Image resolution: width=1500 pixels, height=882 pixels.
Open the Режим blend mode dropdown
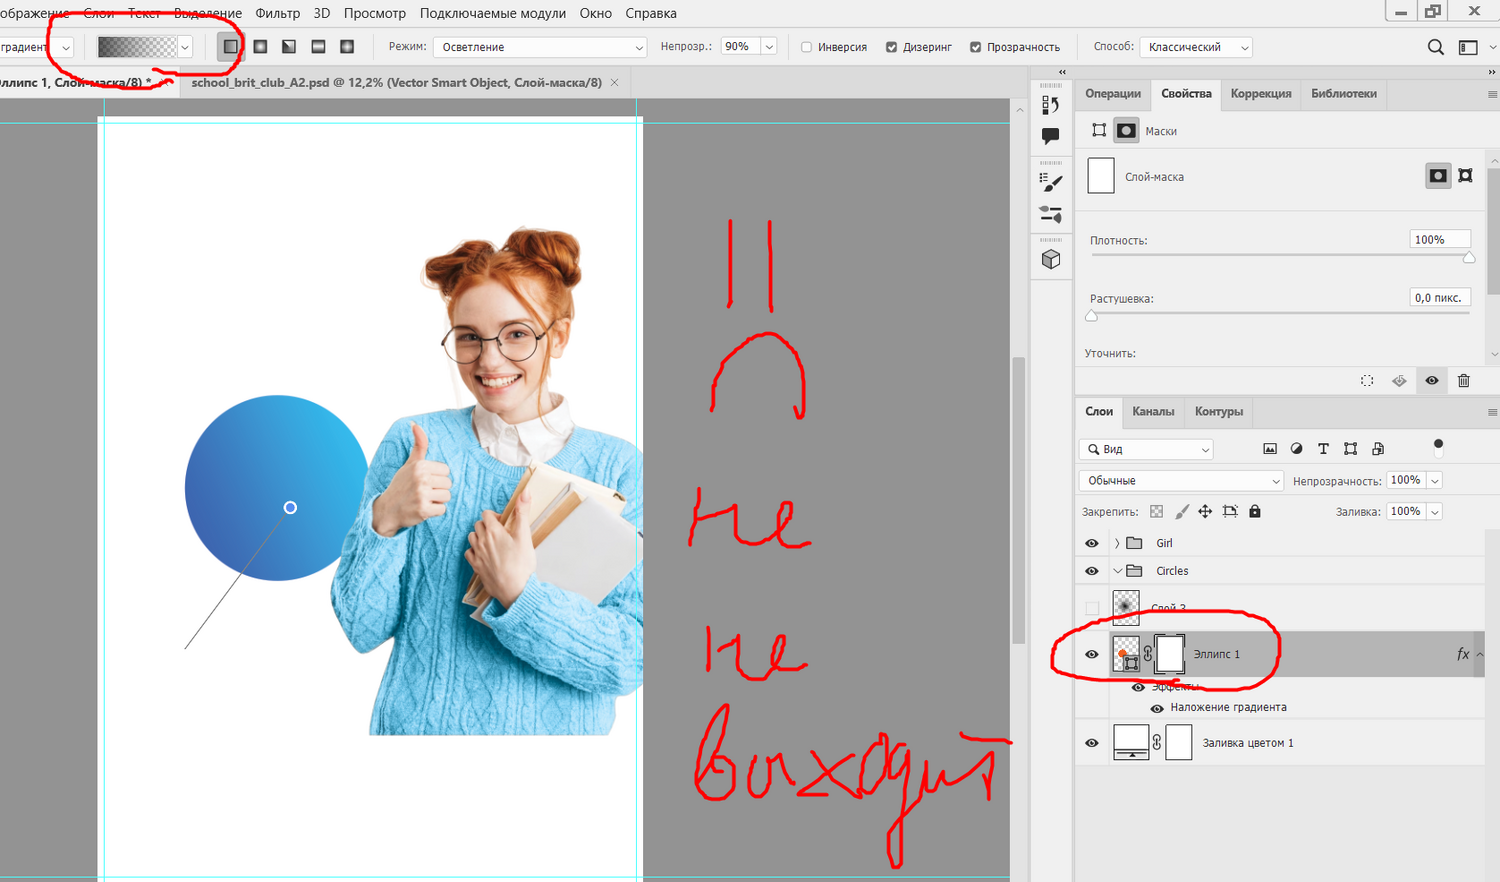540,47
